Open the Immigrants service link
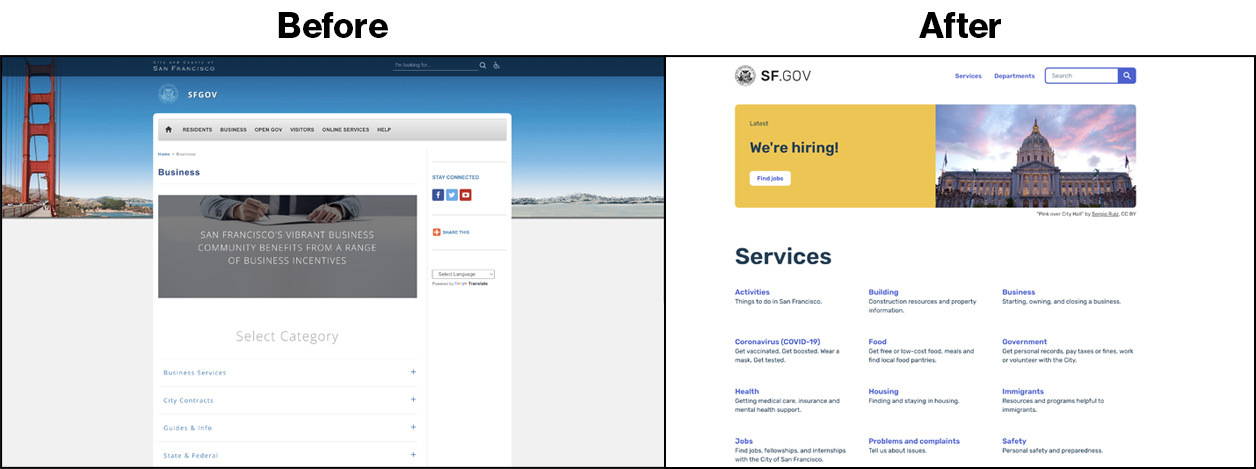1256x469 pixels. 1023,392
